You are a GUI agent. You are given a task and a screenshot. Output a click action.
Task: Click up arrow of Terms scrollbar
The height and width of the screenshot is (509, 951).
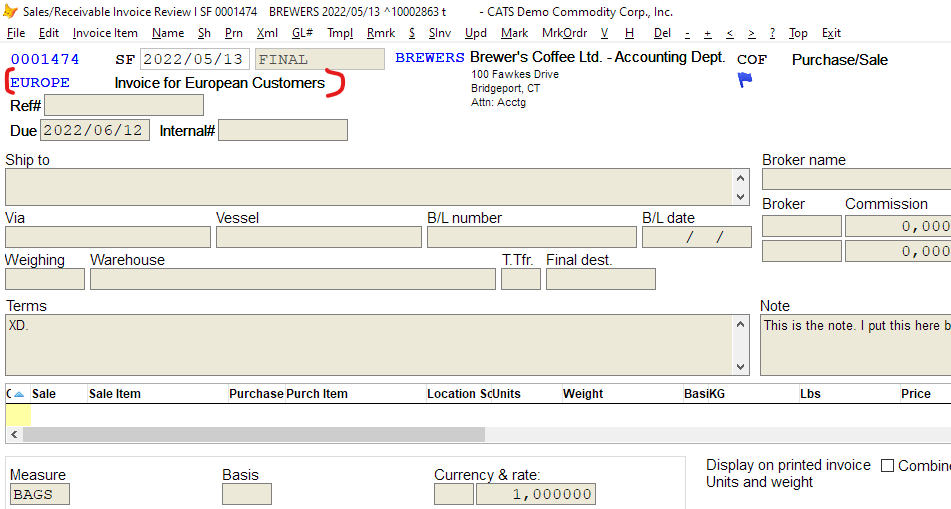[x=740, y=324]
